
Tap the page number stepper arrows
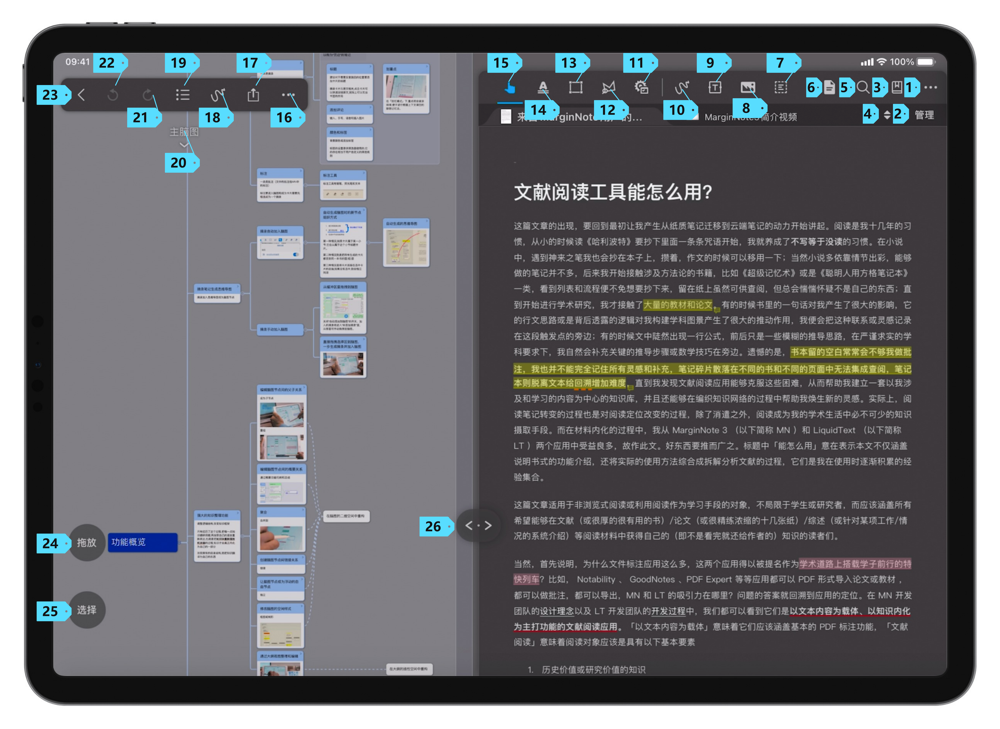(x=887, y=114)
